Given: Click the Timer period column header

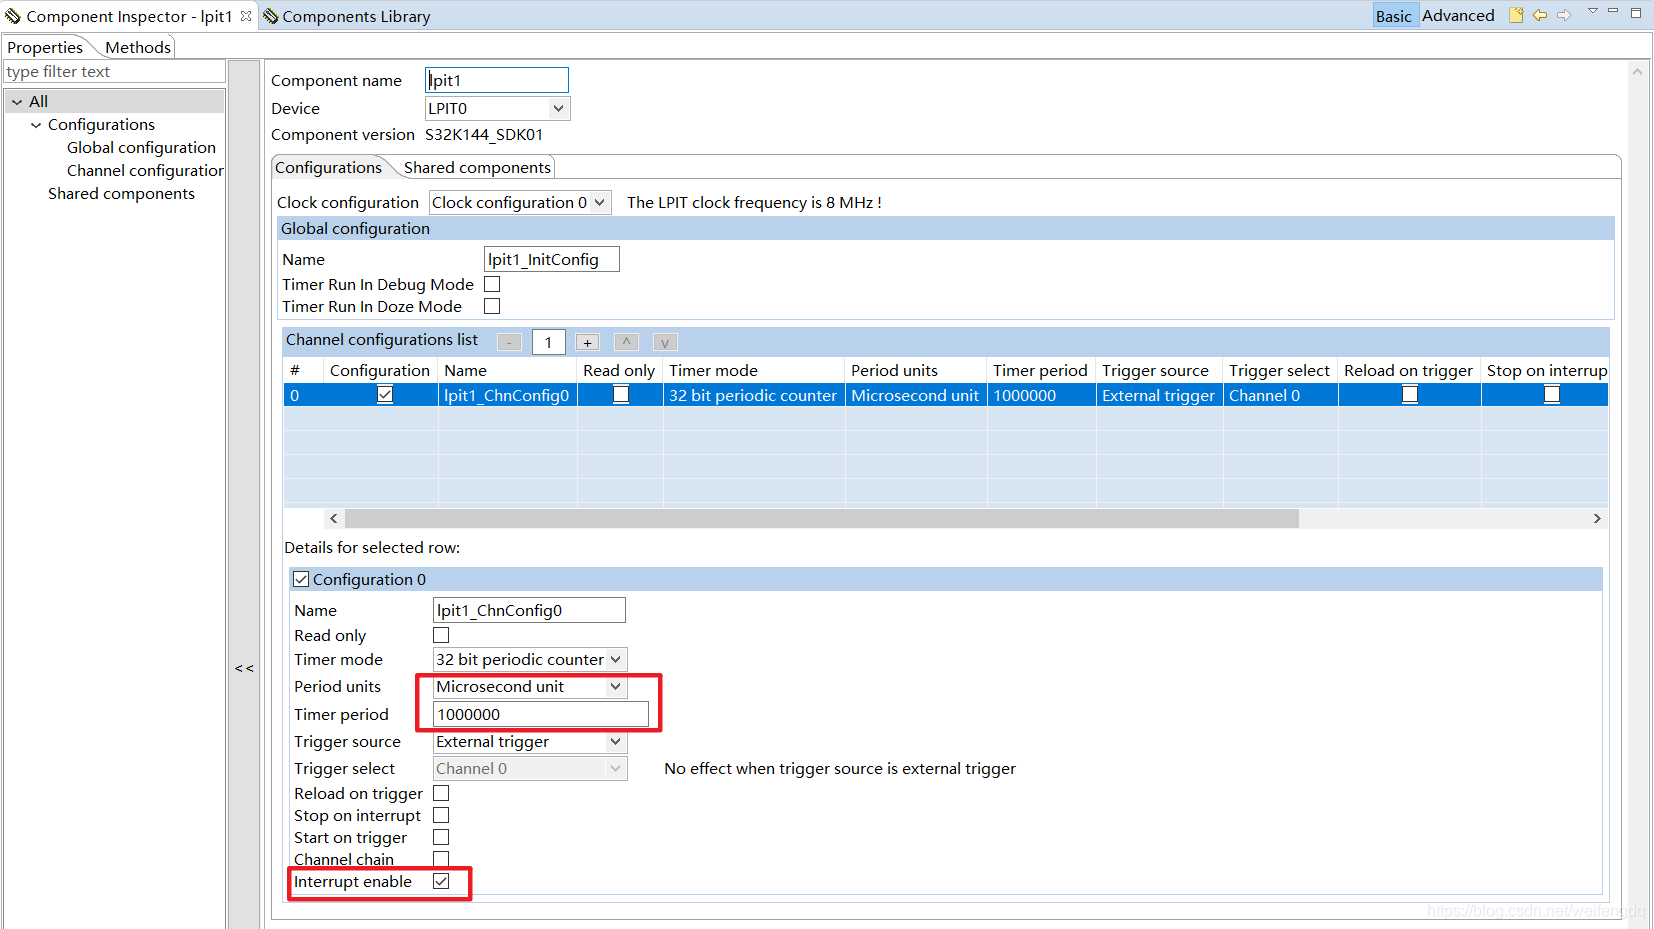Looking at the screenshot, I should point(1041,371).
